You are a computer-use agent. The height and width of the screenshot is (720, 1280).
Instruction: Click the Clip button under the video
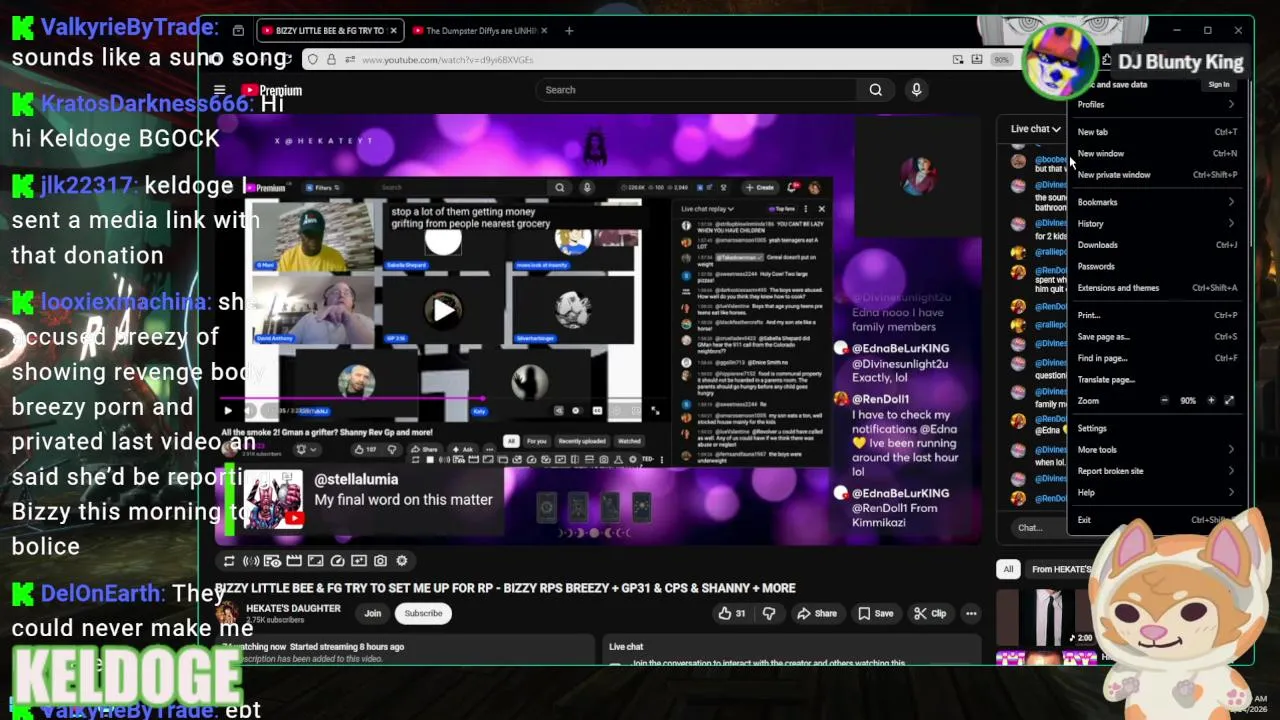930,614
